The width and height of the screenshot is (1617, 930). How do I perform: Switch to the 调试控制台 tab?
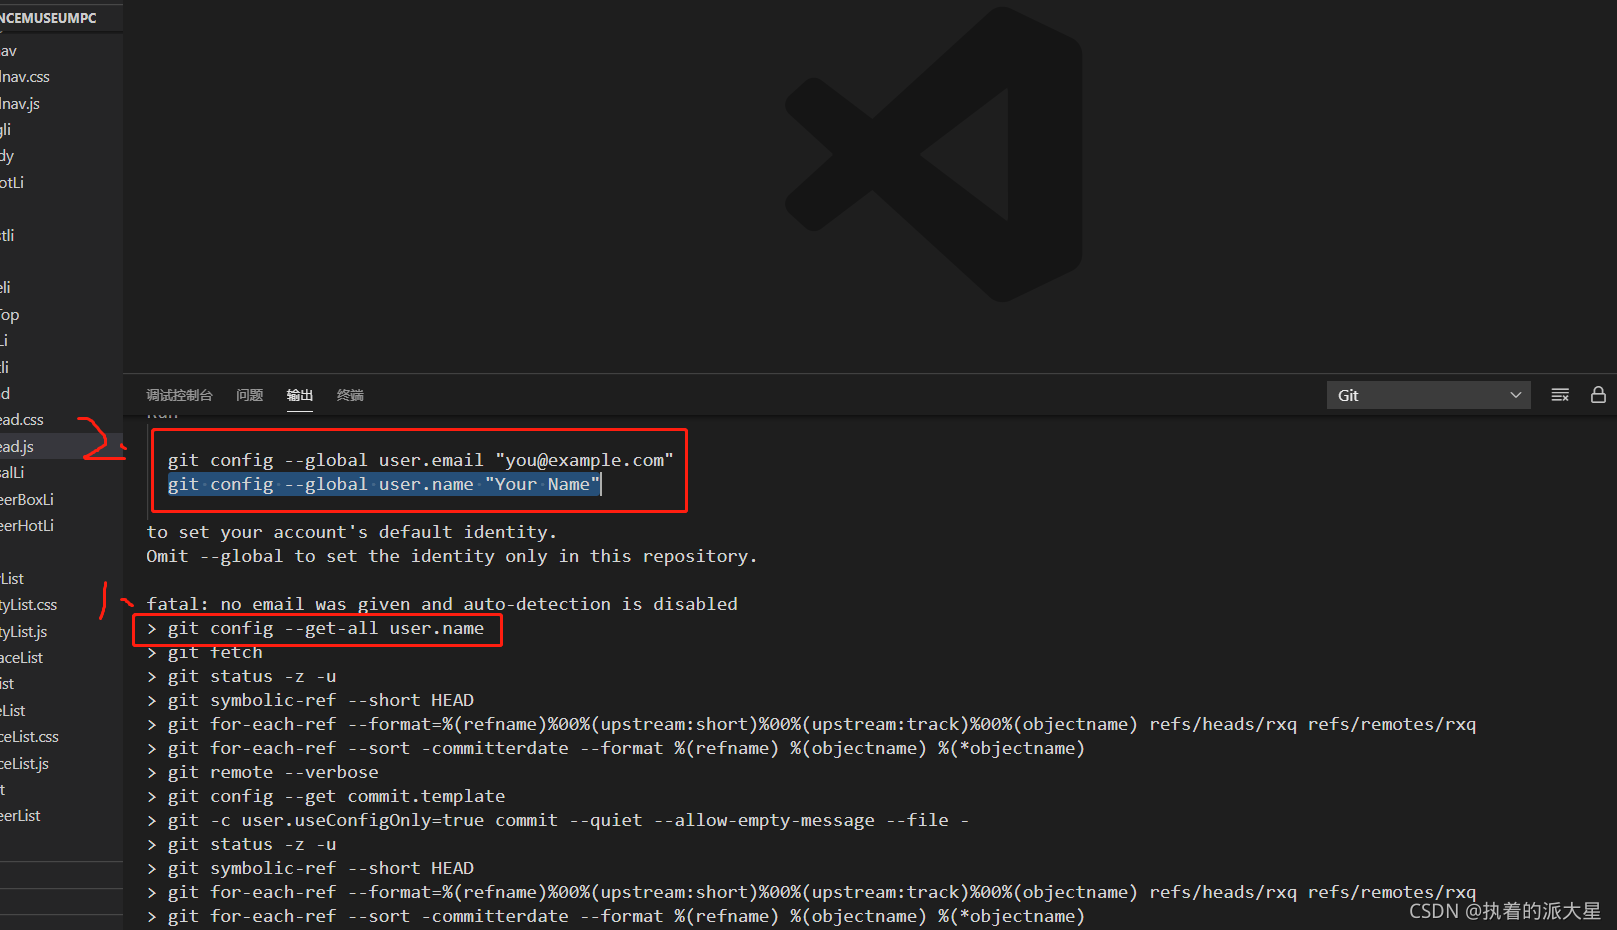tap(179, 395)
